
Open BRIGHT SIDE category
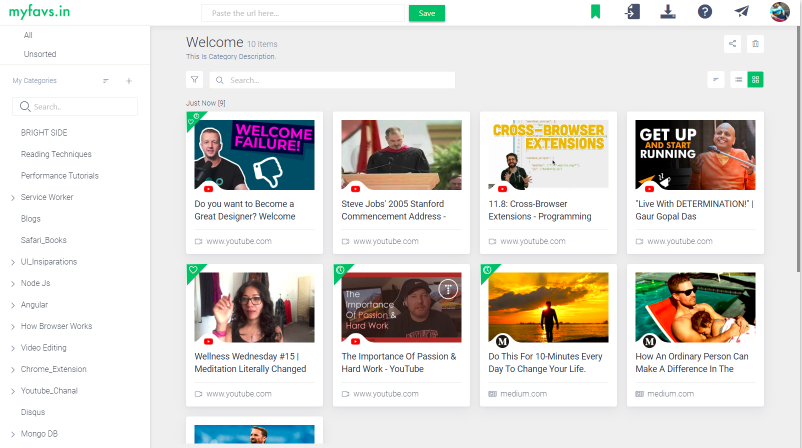44,132
